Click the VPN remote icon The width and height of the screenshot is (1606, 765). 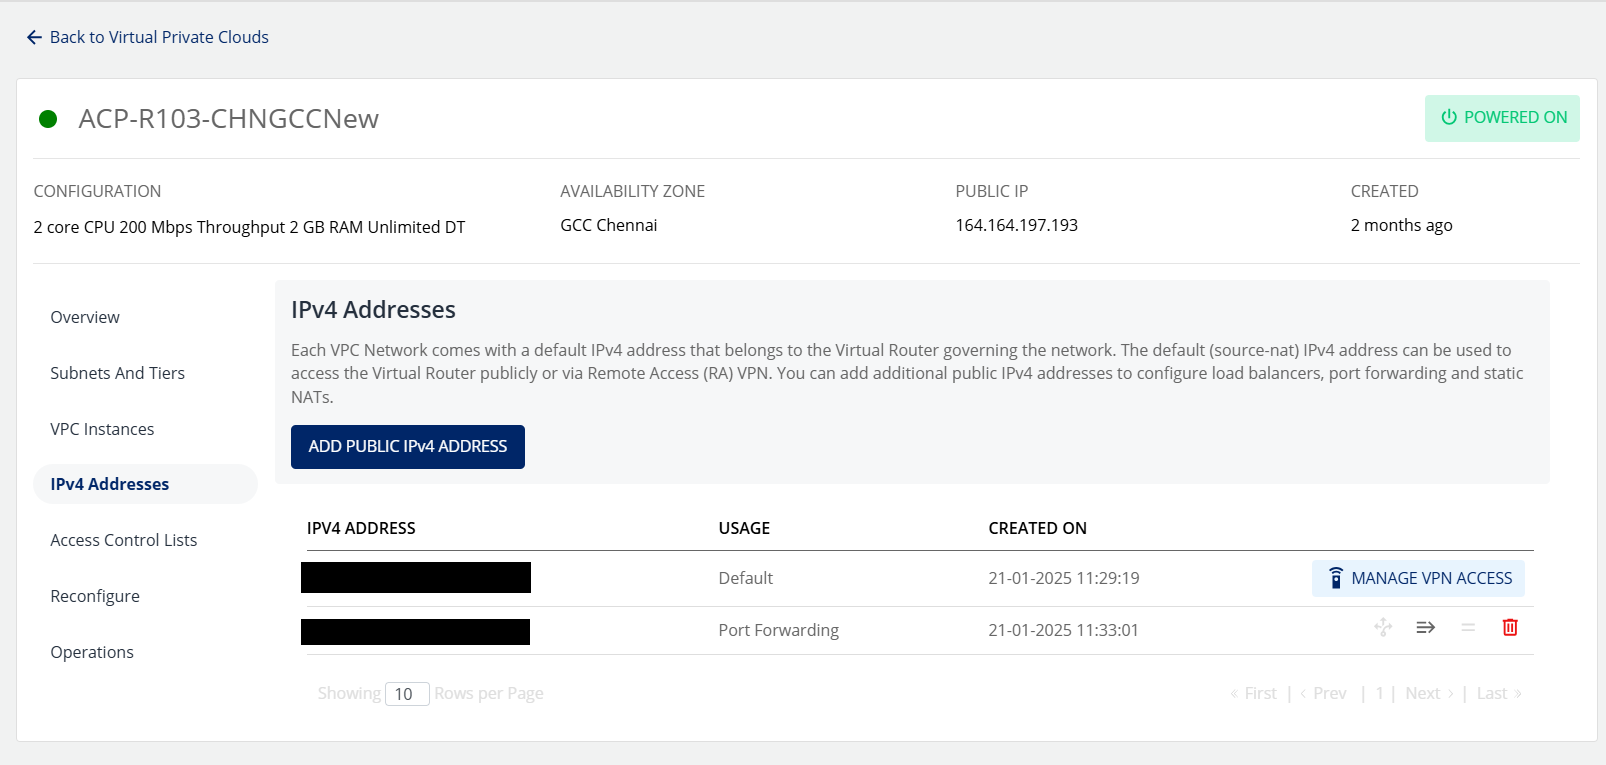click(x=1336, y=578)
